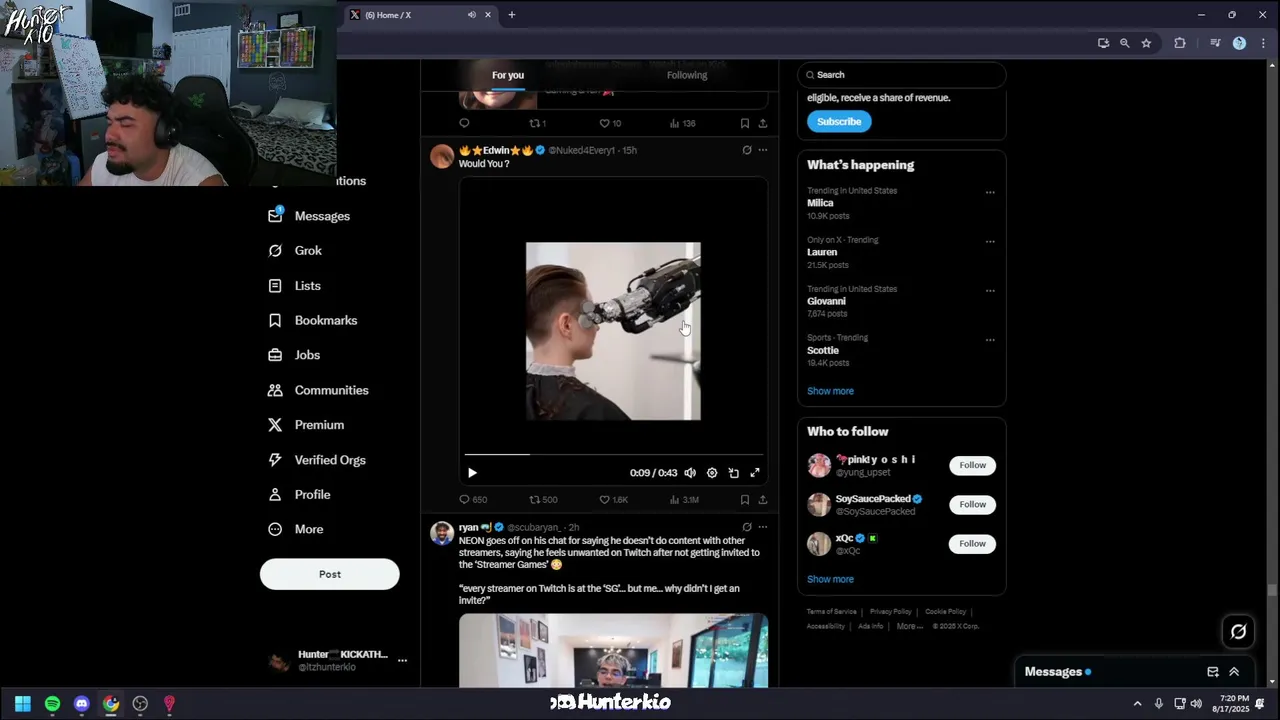Open the Milica trending topic
The image size is (1280, 720).
tap(820, 203)
